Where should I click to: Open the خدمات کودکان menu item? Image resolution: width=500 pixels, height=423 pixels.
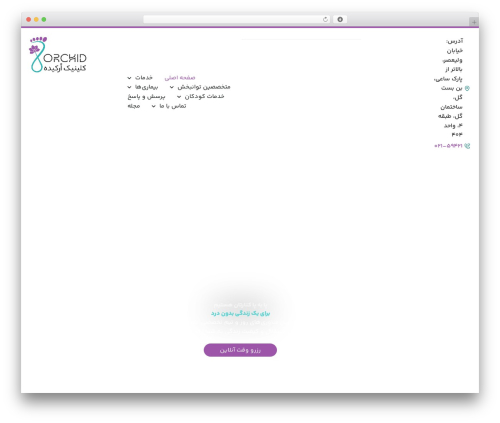coord(204,96)
